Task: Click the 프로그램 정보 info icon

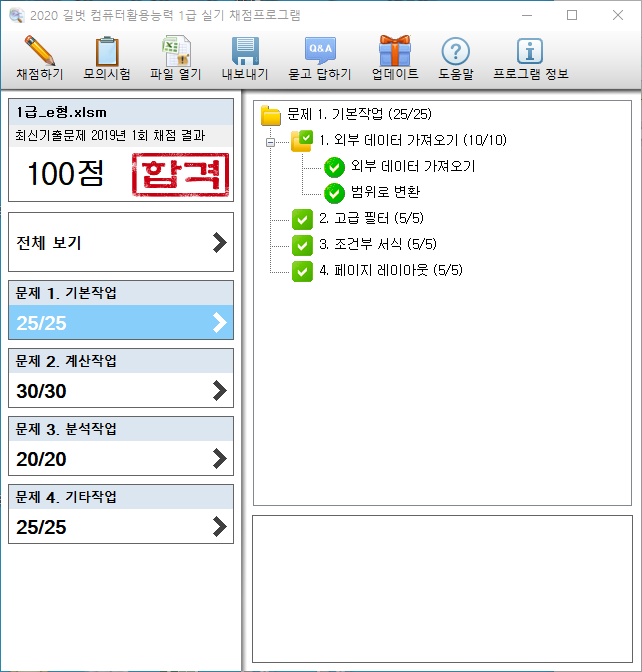Action: pyautogui.click(x=528, y=51)
